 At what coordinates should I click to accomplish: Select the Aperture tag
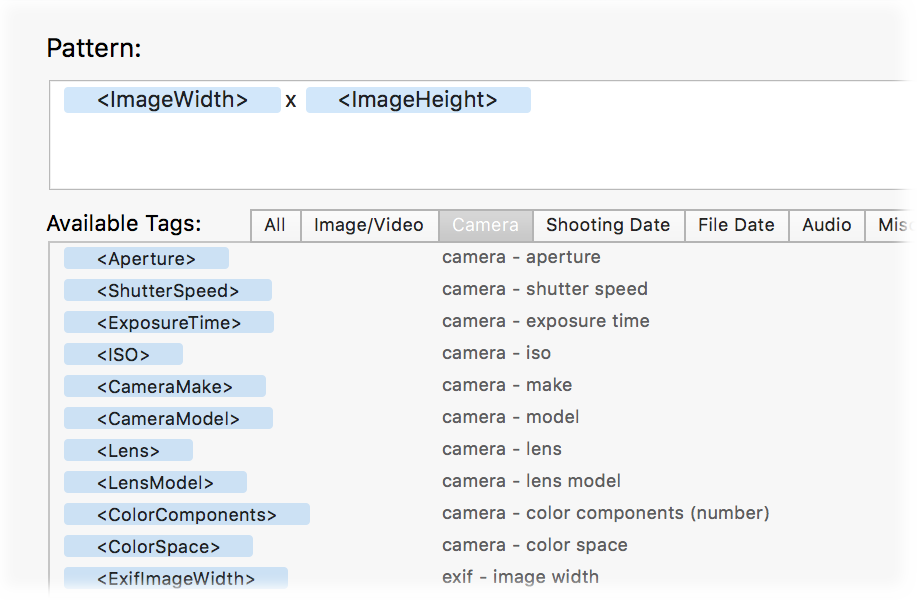(x=146, y=259)
